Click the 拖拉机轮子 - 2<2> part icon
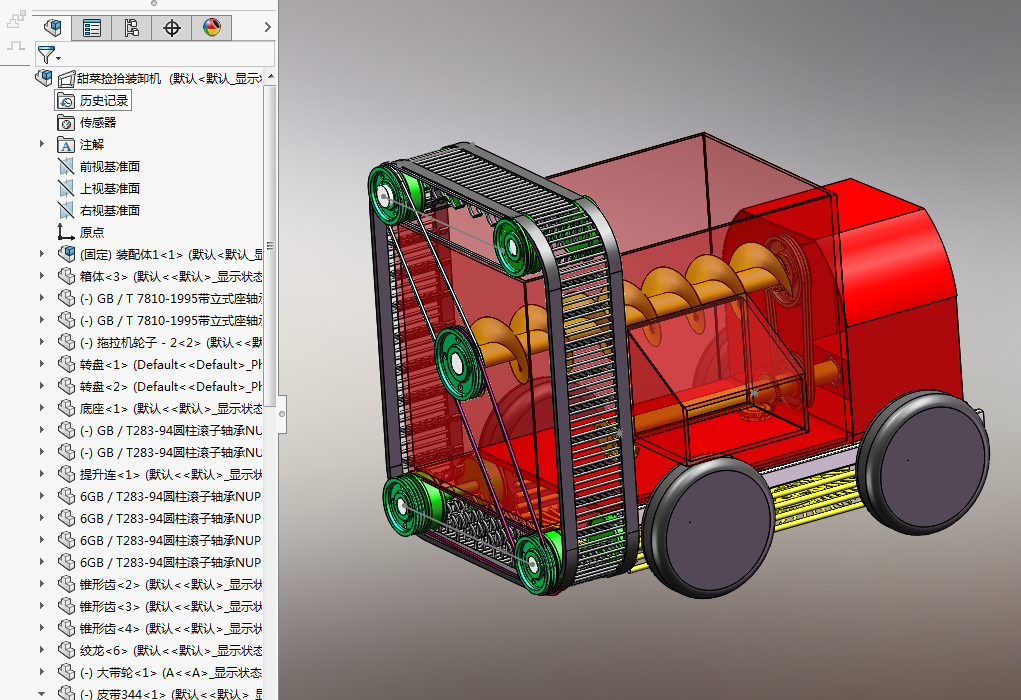The image size is (1021, 700). tap(66, 342)
